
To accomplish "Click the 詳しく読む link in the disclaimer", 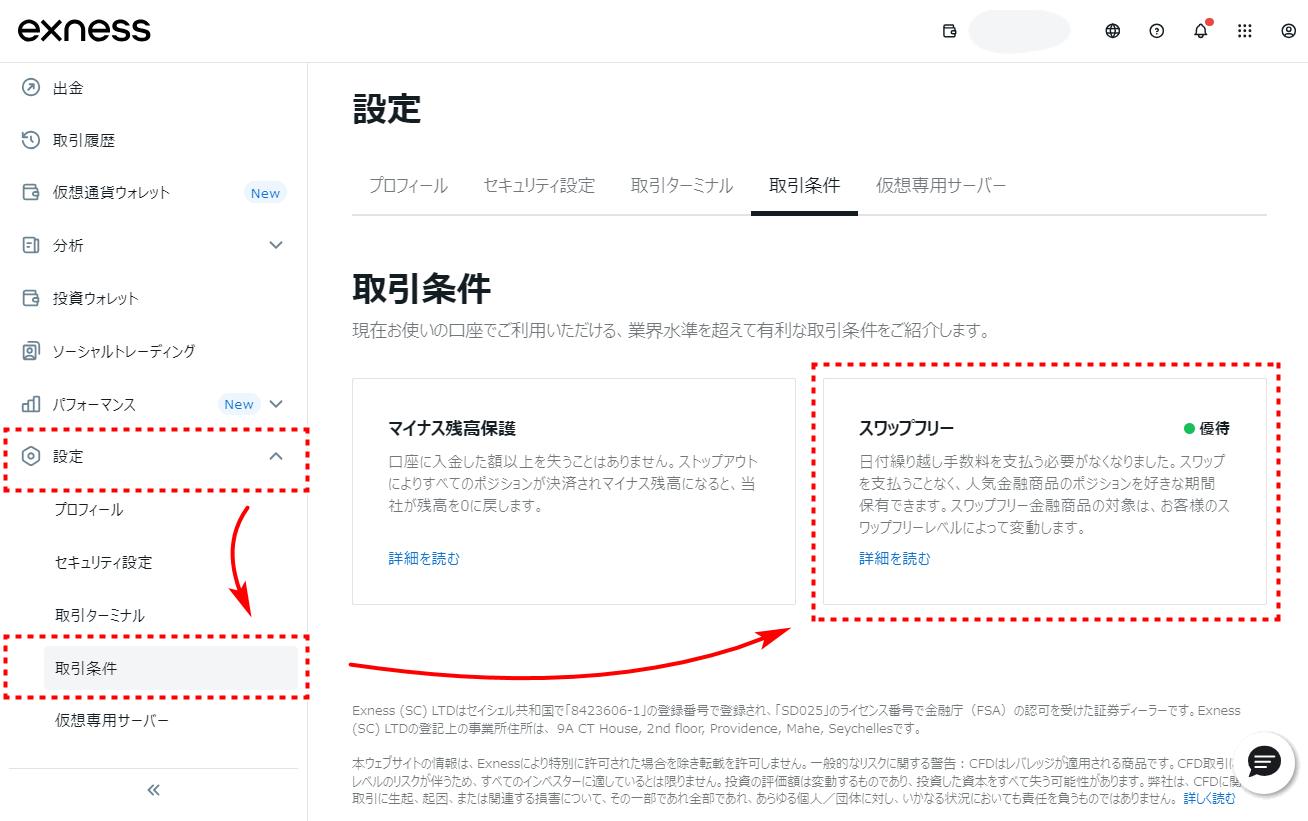I will [x=1210, y=799].
